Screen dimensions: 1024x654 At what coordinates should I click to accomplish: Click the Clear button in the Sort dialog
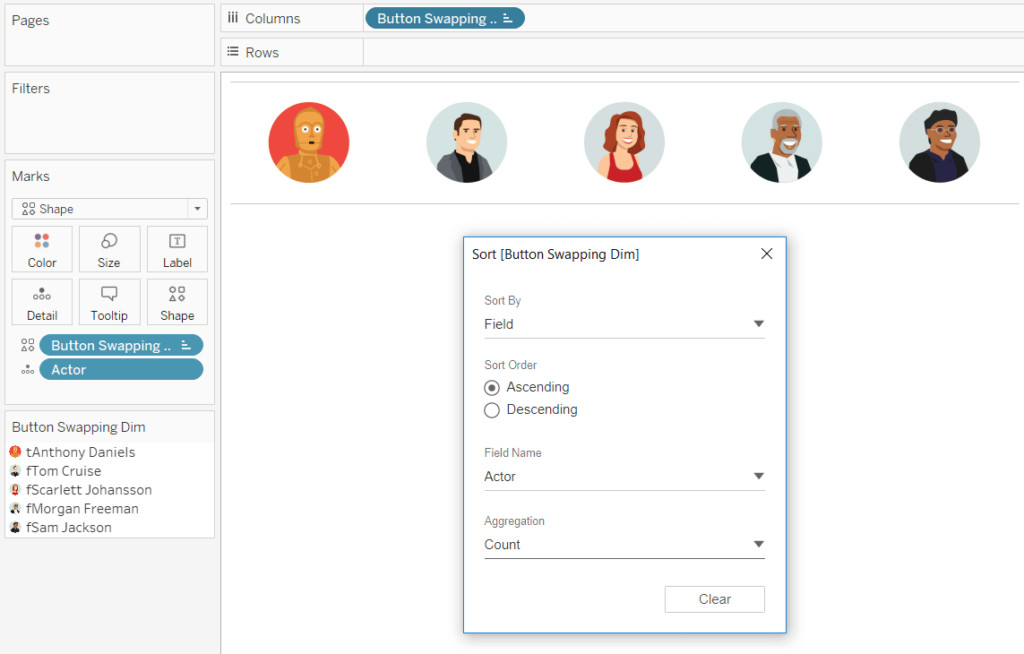[714, 598]
